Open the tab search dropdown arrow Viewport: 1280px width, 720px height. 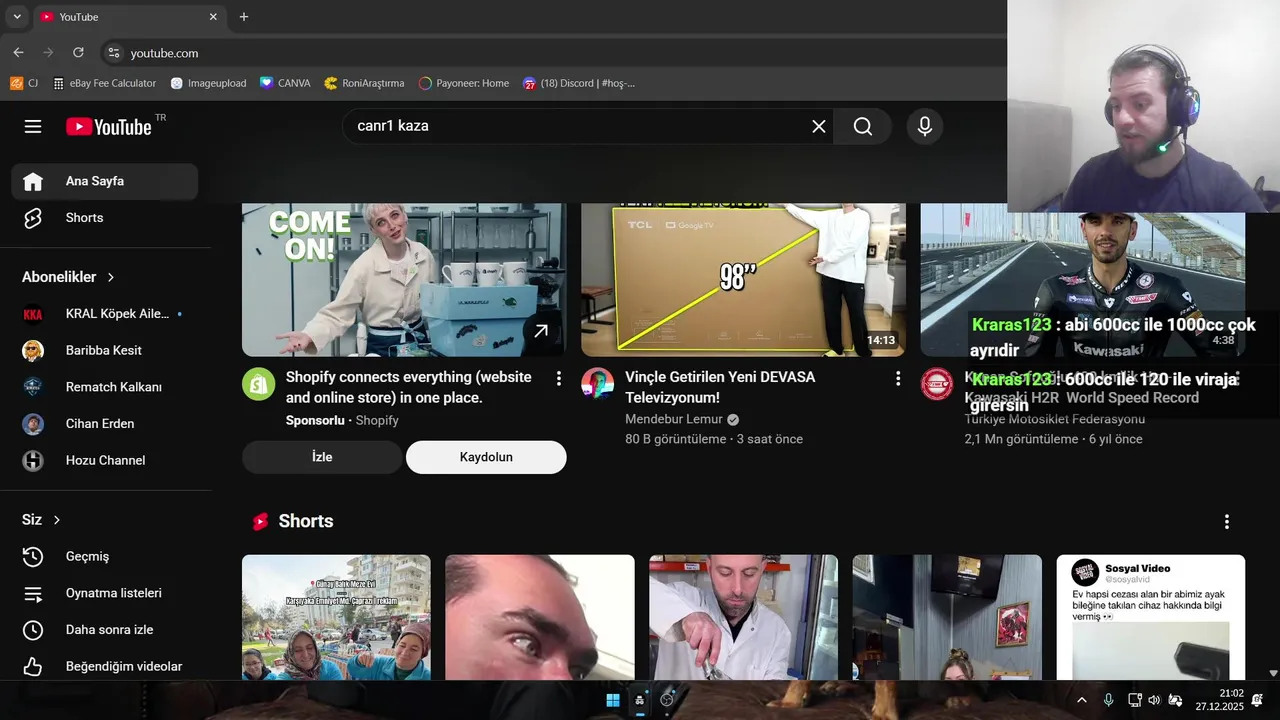[x=17, y=17]
